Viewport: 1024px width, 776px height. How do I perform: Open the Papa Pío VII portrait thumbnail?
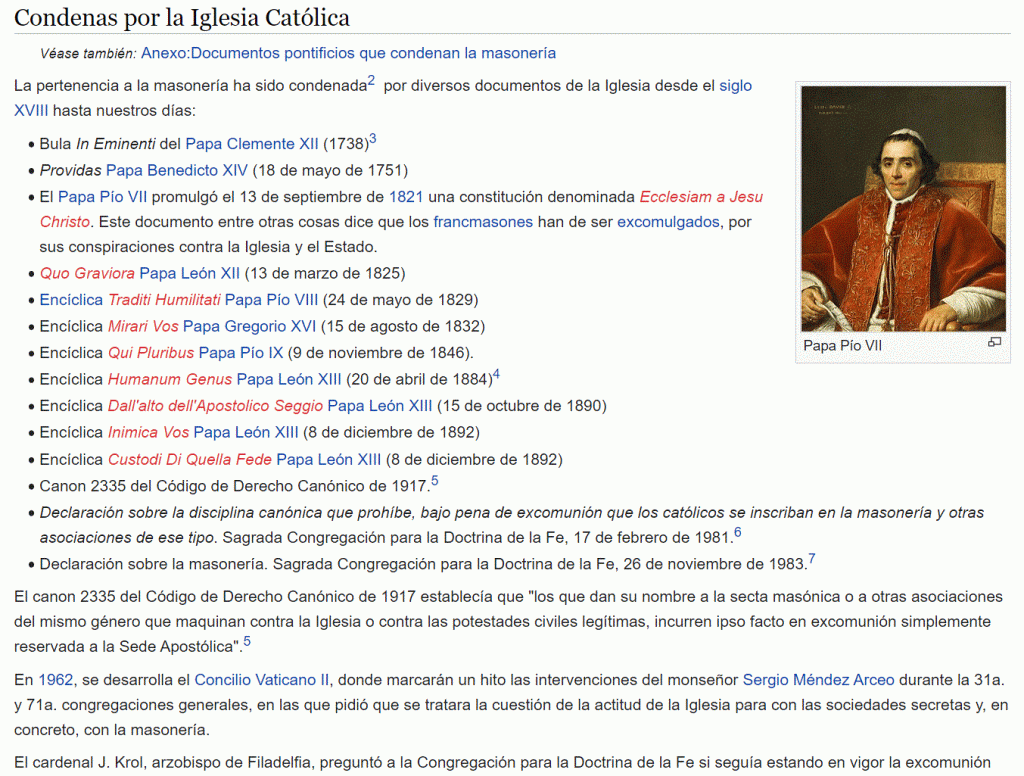click(x=903, y=208)
